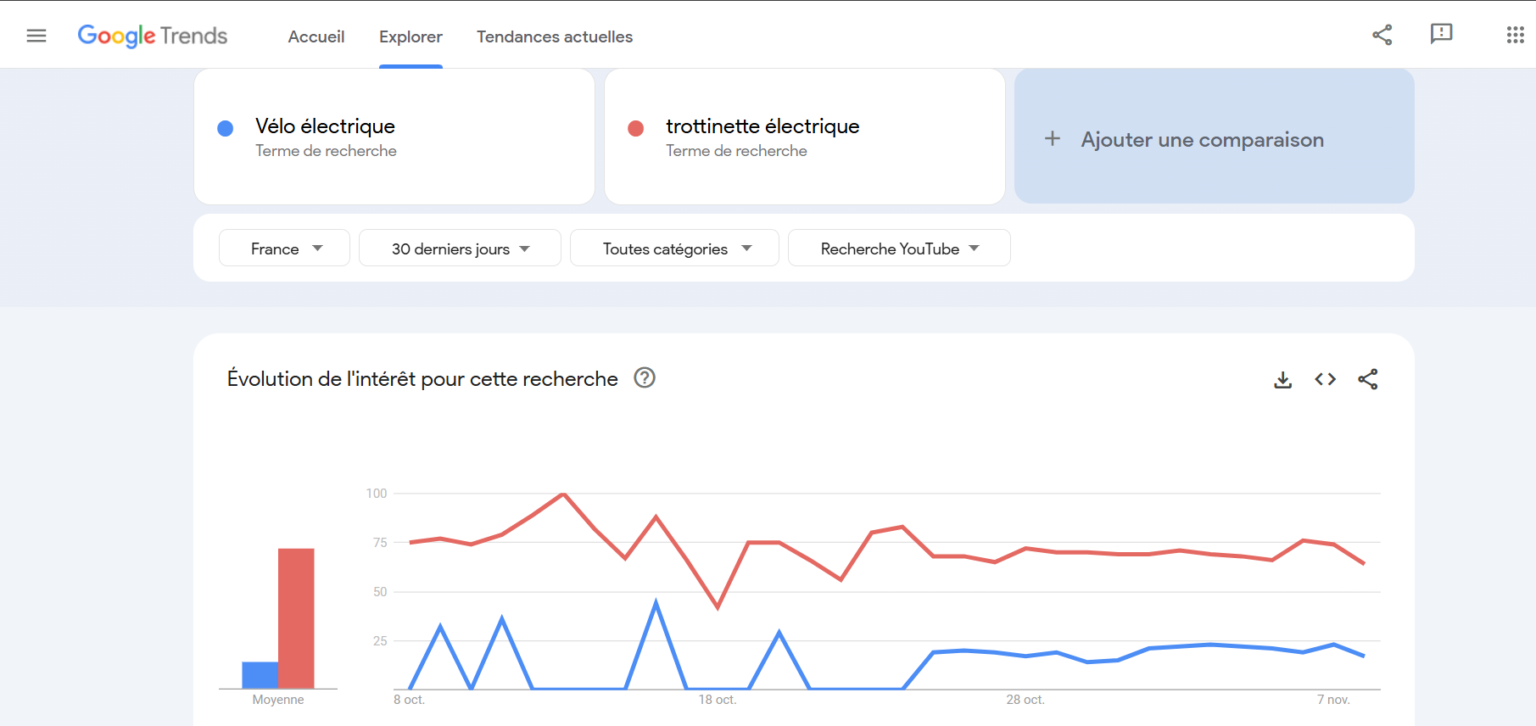Click the Google Trends logo
1536x726 pixels.
[x=152, y=35]
